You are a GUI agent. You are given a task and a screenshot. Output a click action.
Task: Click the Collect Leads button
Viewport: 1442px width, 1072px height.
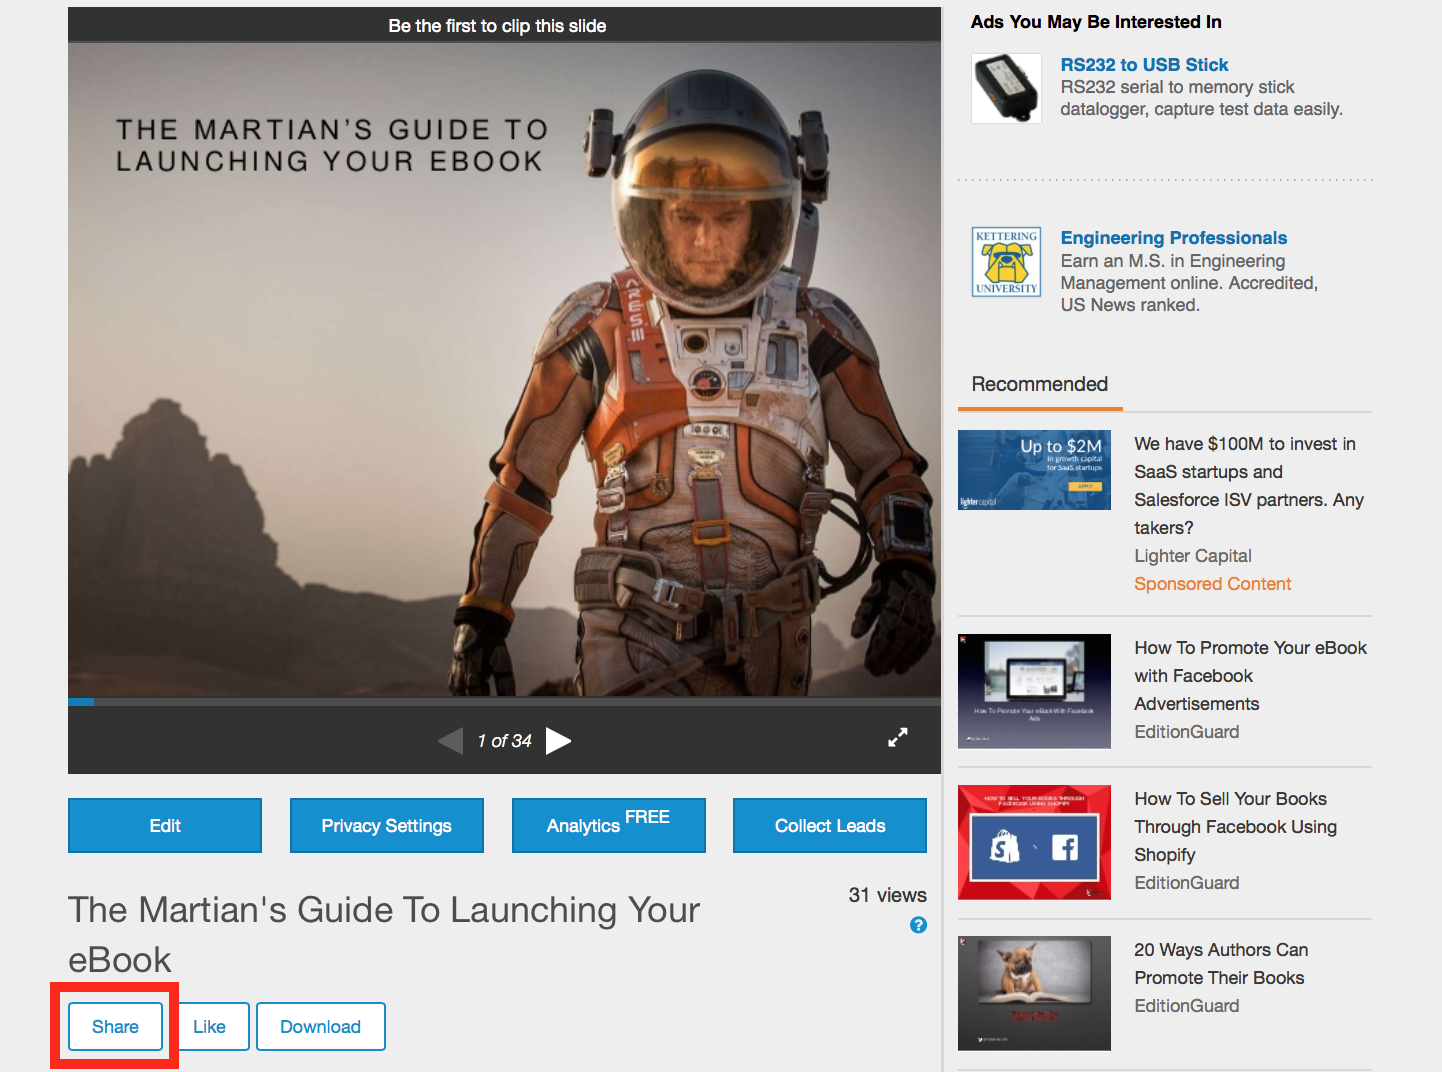tap(830, 825)
